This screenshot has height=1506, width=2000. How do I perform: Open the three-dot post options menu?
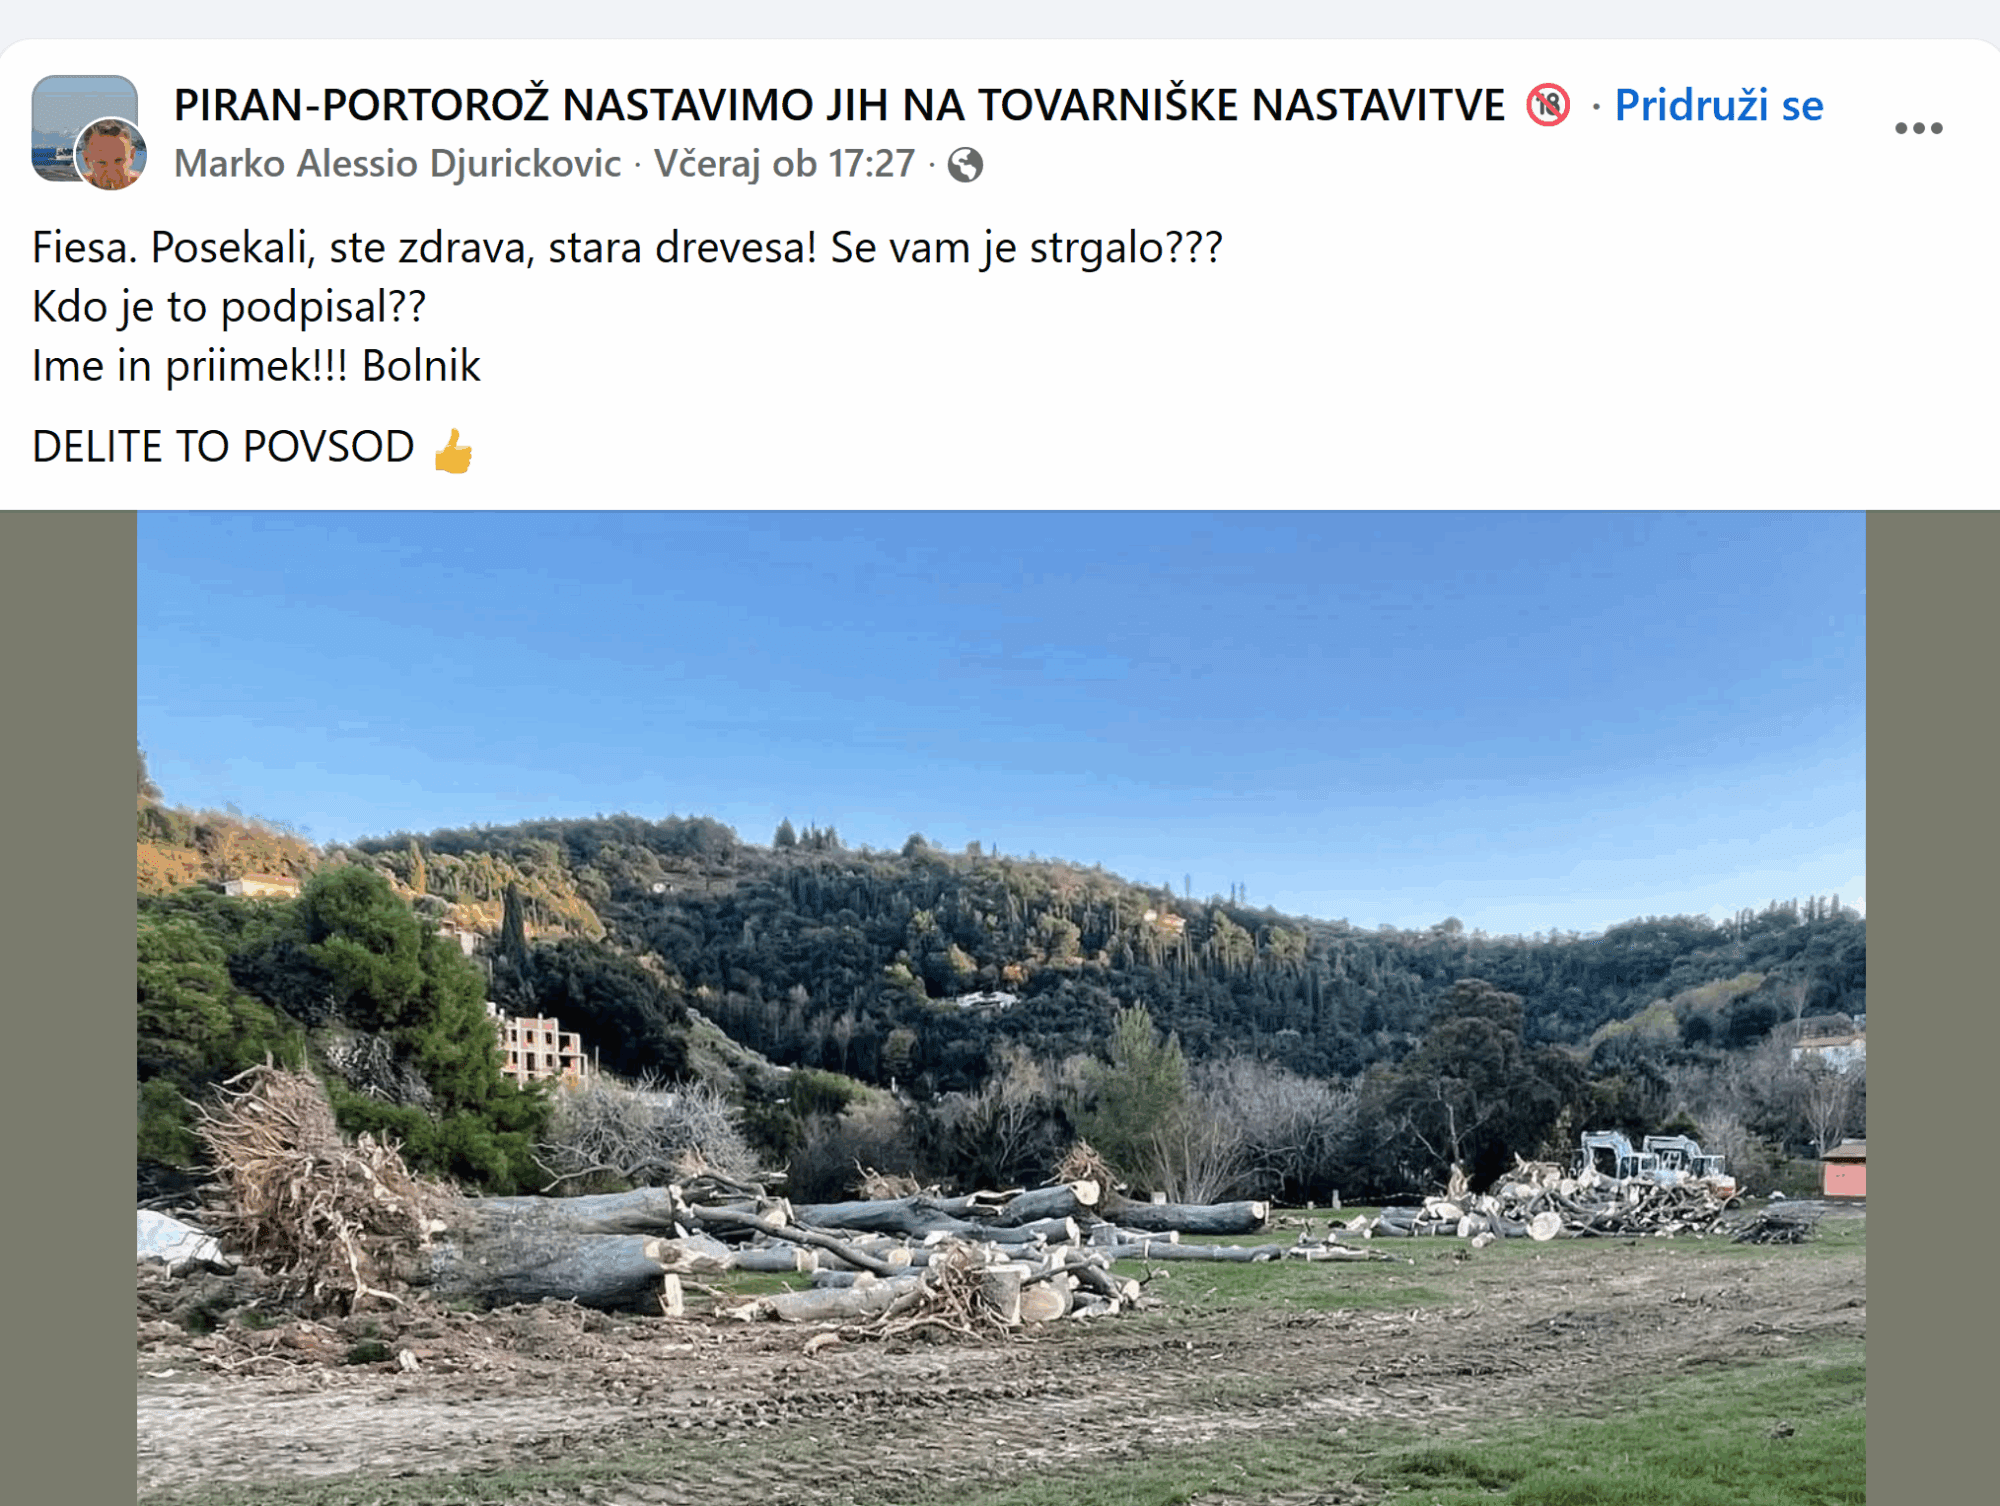[1918, 128]
